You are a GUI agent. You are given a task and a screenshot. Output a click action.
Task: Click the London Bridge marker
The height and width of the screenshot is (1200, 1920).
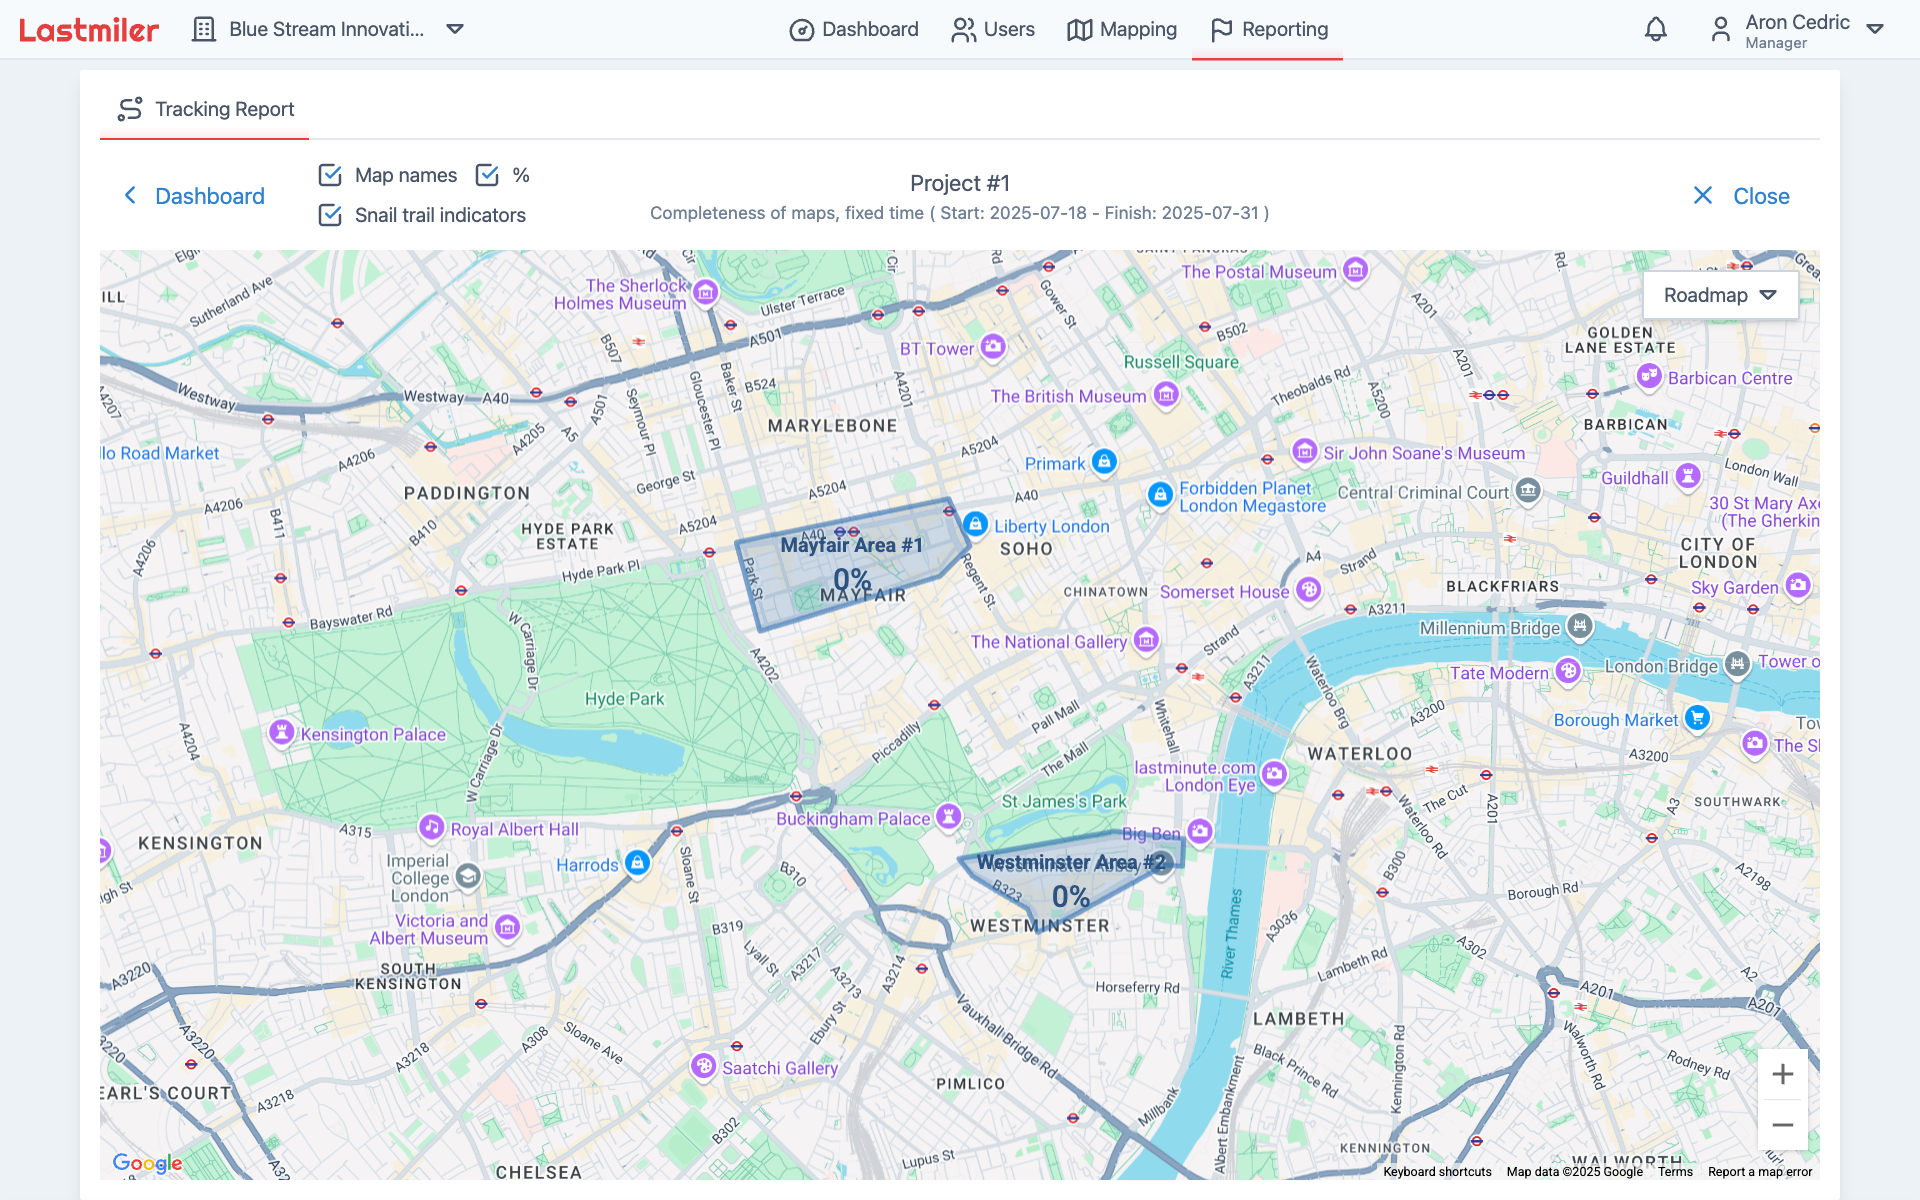[x=1738, y=664]
